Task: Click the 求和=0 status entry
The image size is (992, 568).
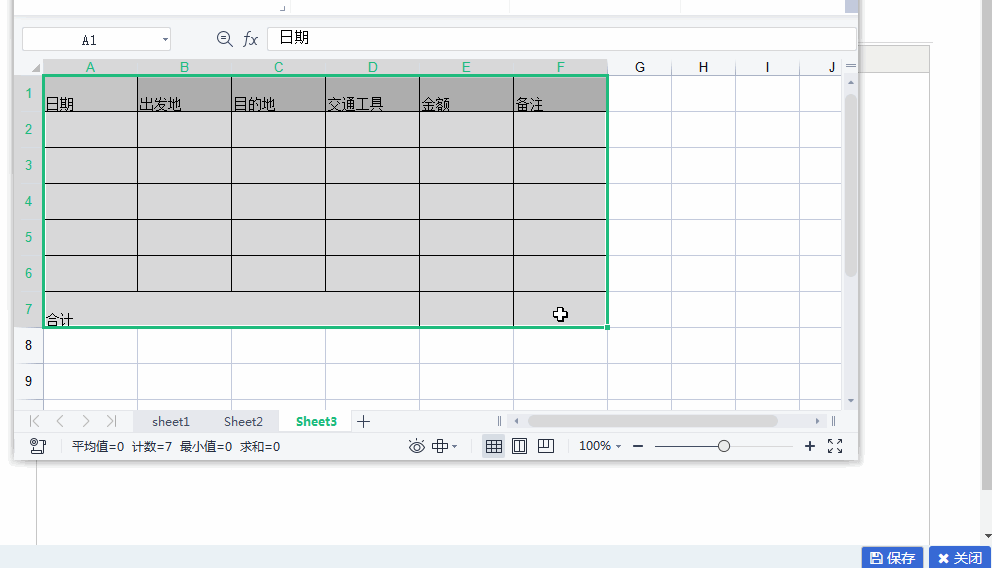Action: tap(260, 447)
